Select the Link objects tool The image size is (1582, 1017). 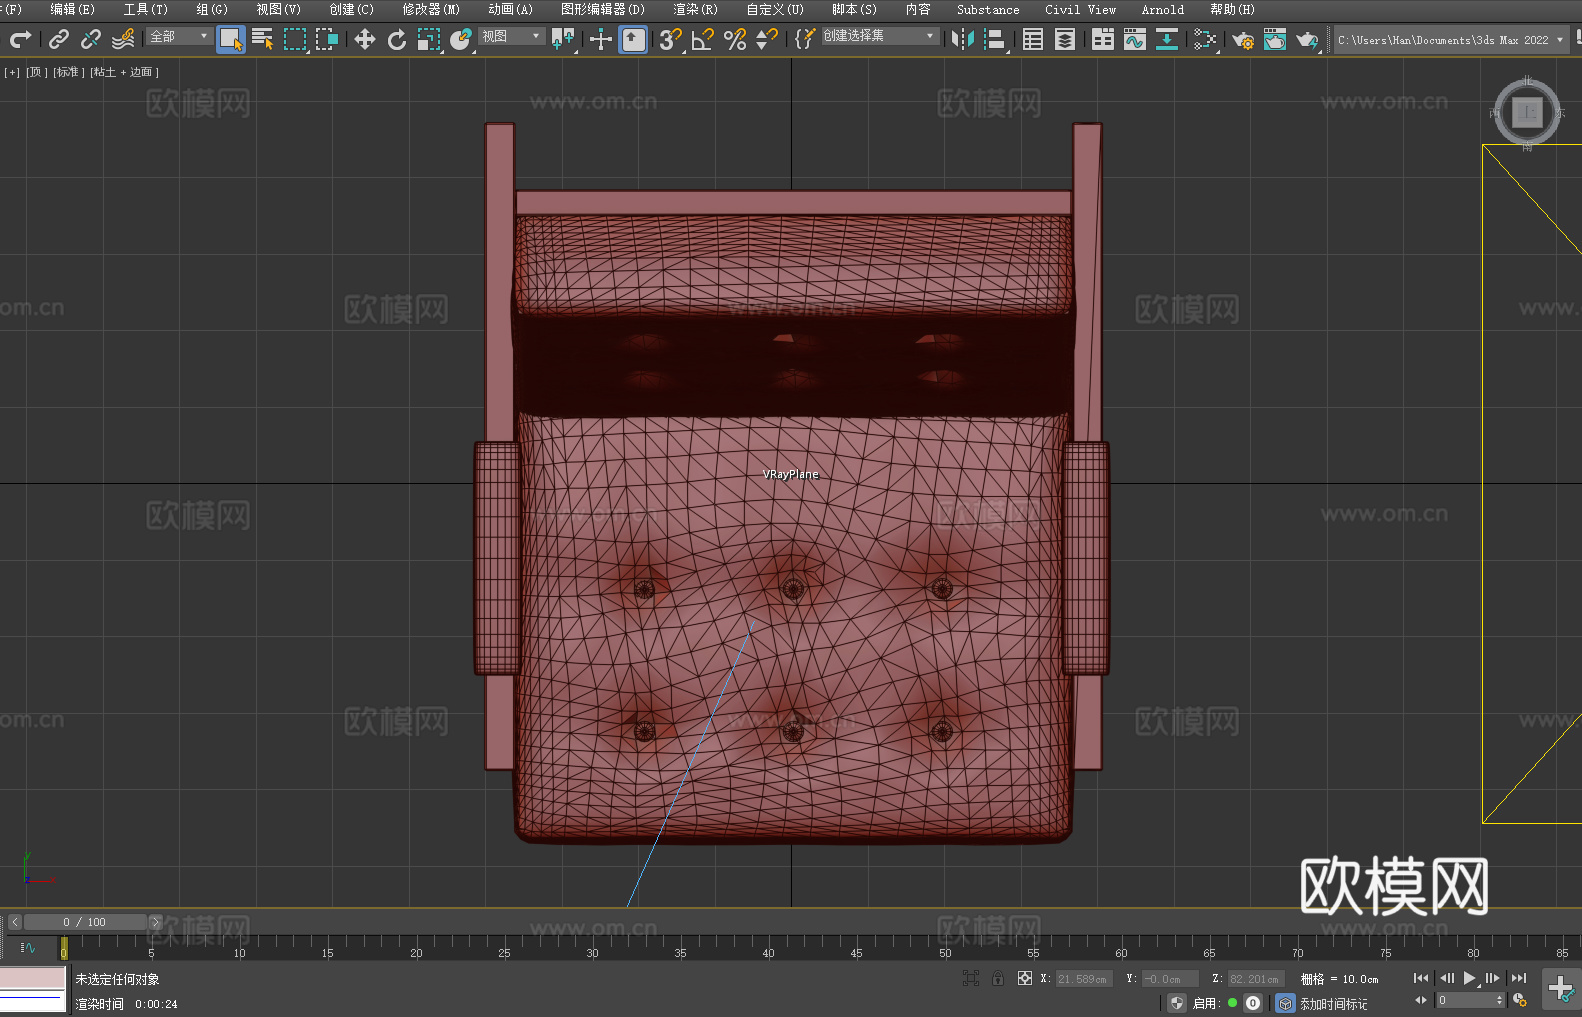click(59, 39)
